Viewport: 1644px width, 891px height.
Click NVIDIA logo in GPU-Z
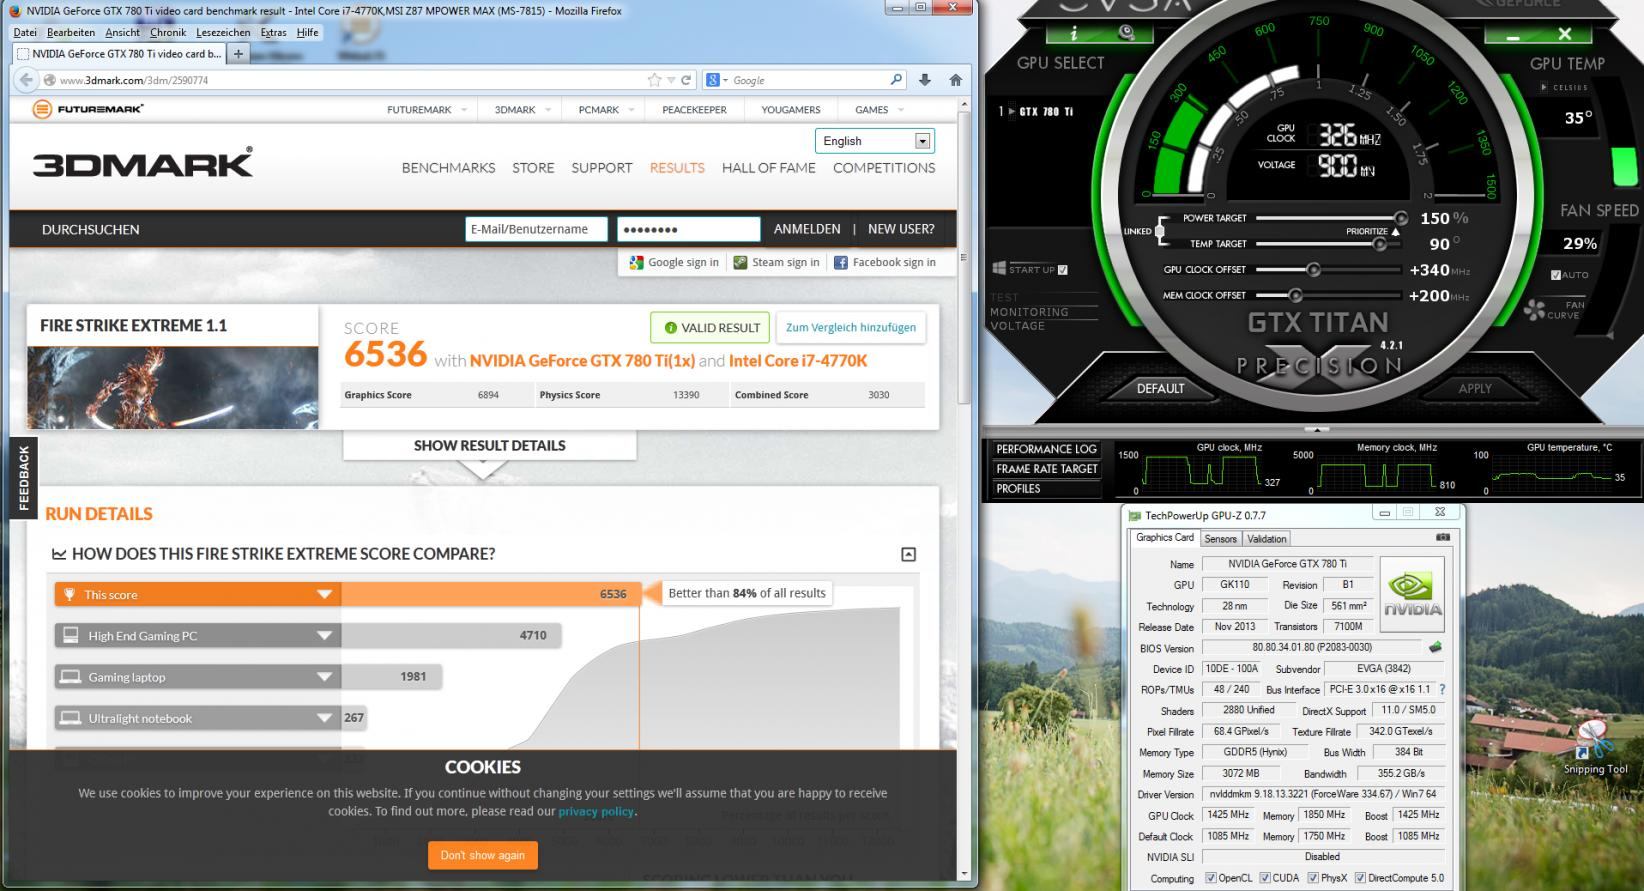pos(1413,595)
